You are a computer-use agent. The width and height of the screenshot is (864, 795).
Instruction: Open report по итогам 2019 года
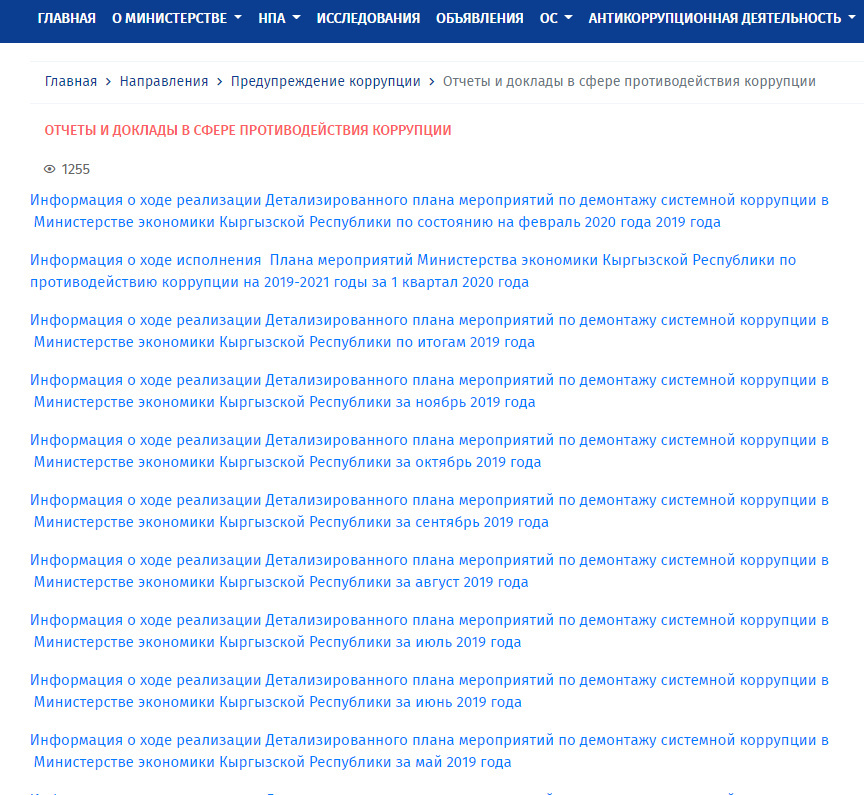coord(429,331)
